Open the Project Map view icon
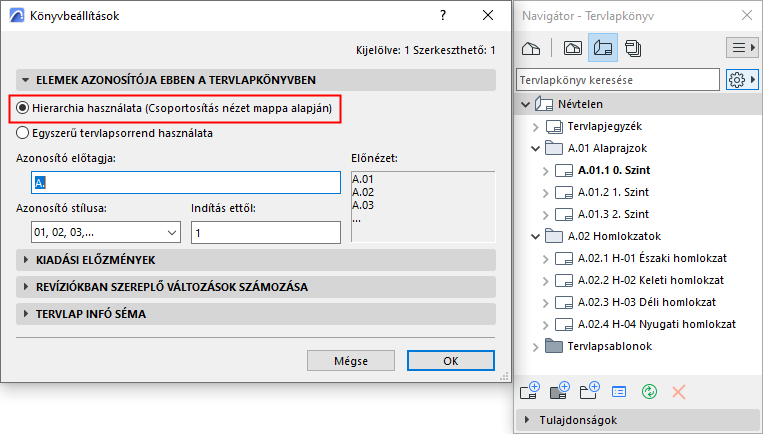763x434 pixels. (533, 48)
